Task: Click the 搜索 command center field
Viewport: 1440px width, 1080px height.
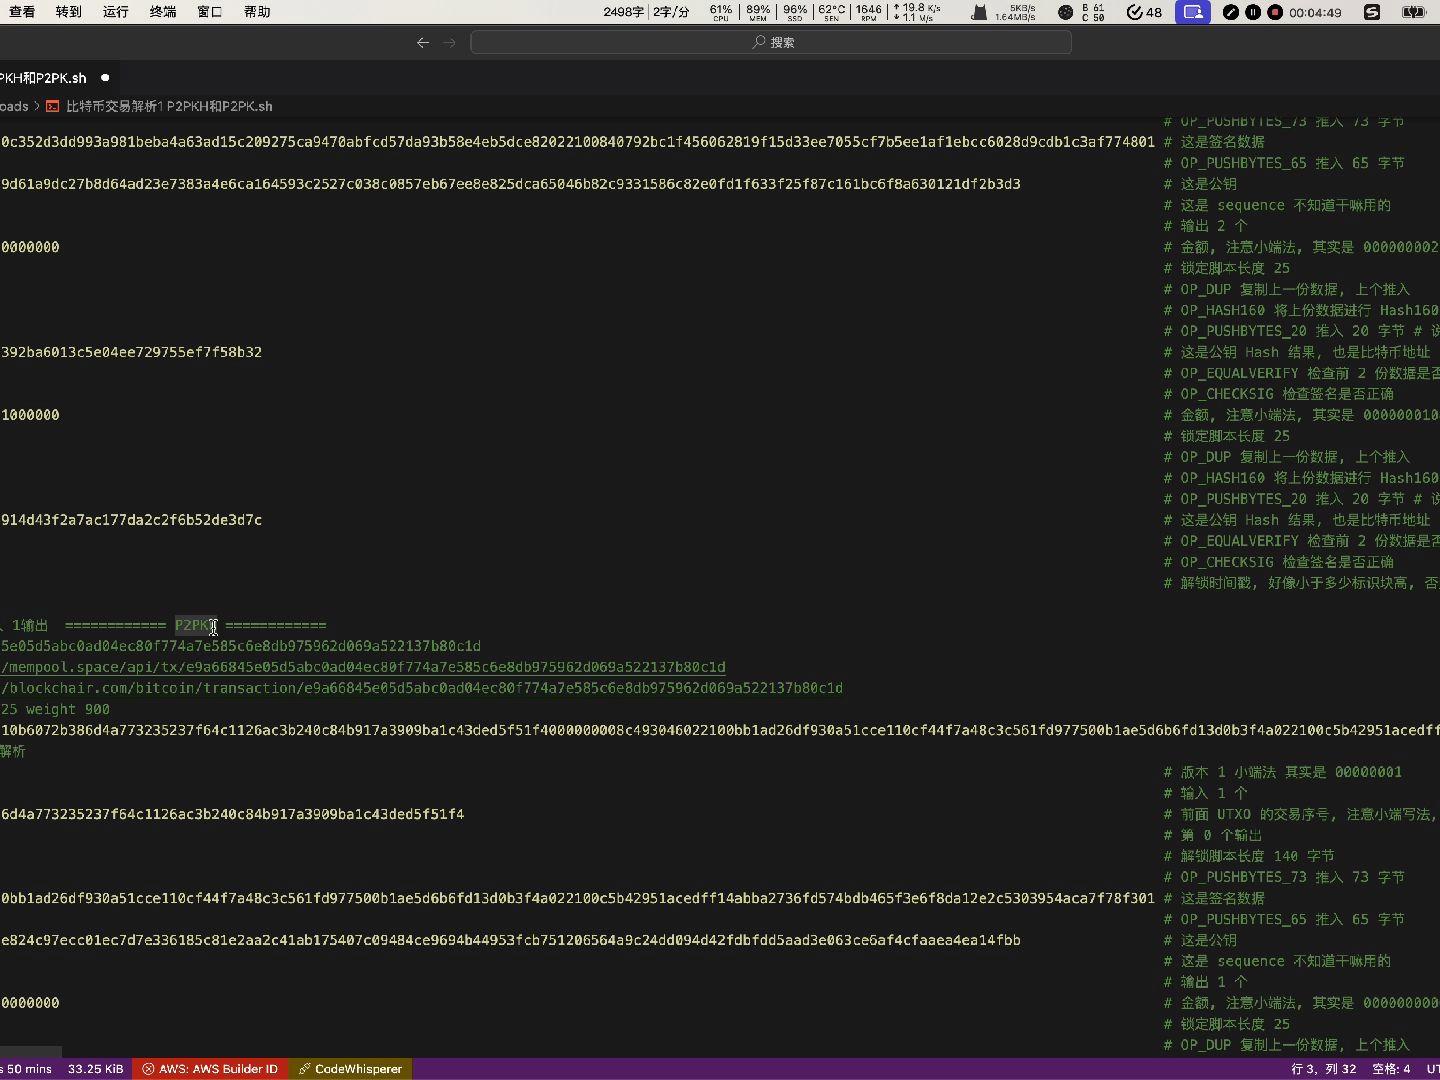Action: [771, 42]
